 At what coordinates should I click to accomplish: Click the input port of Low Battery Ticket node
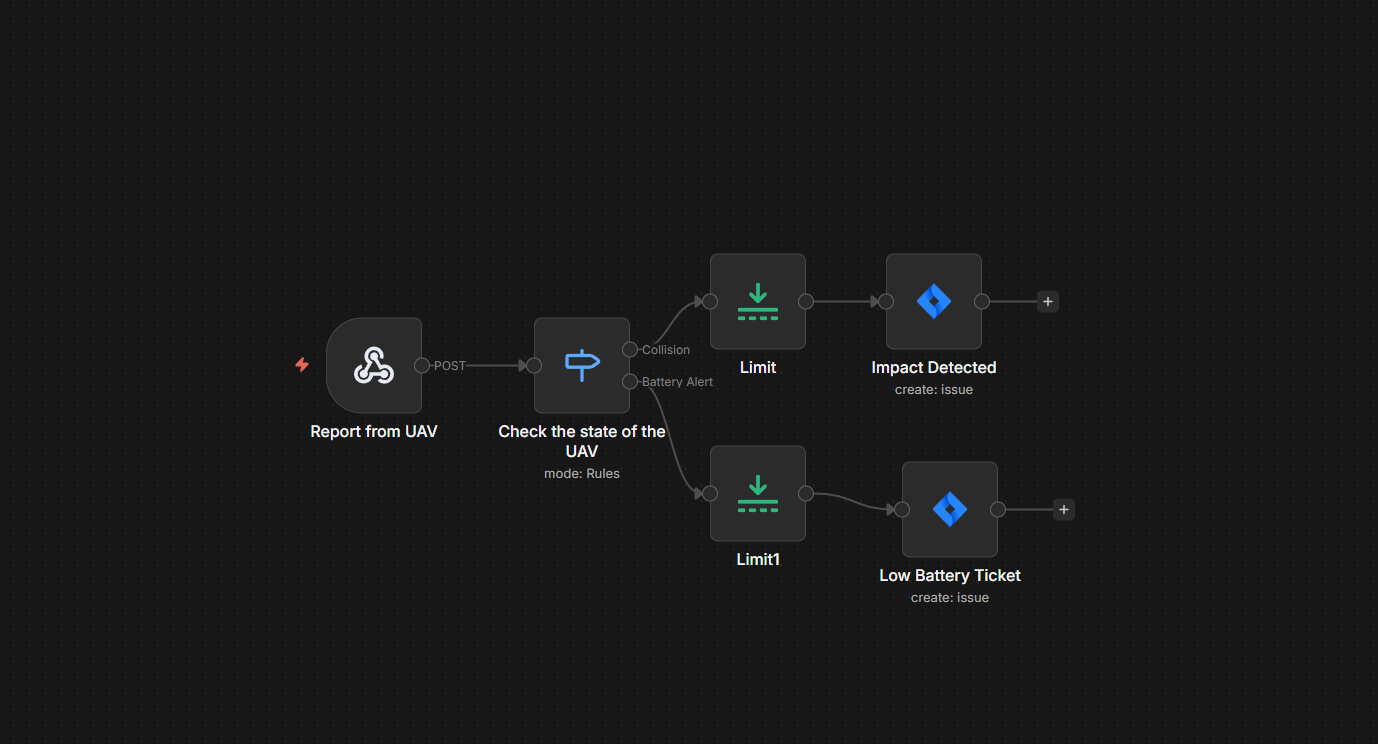901,509
